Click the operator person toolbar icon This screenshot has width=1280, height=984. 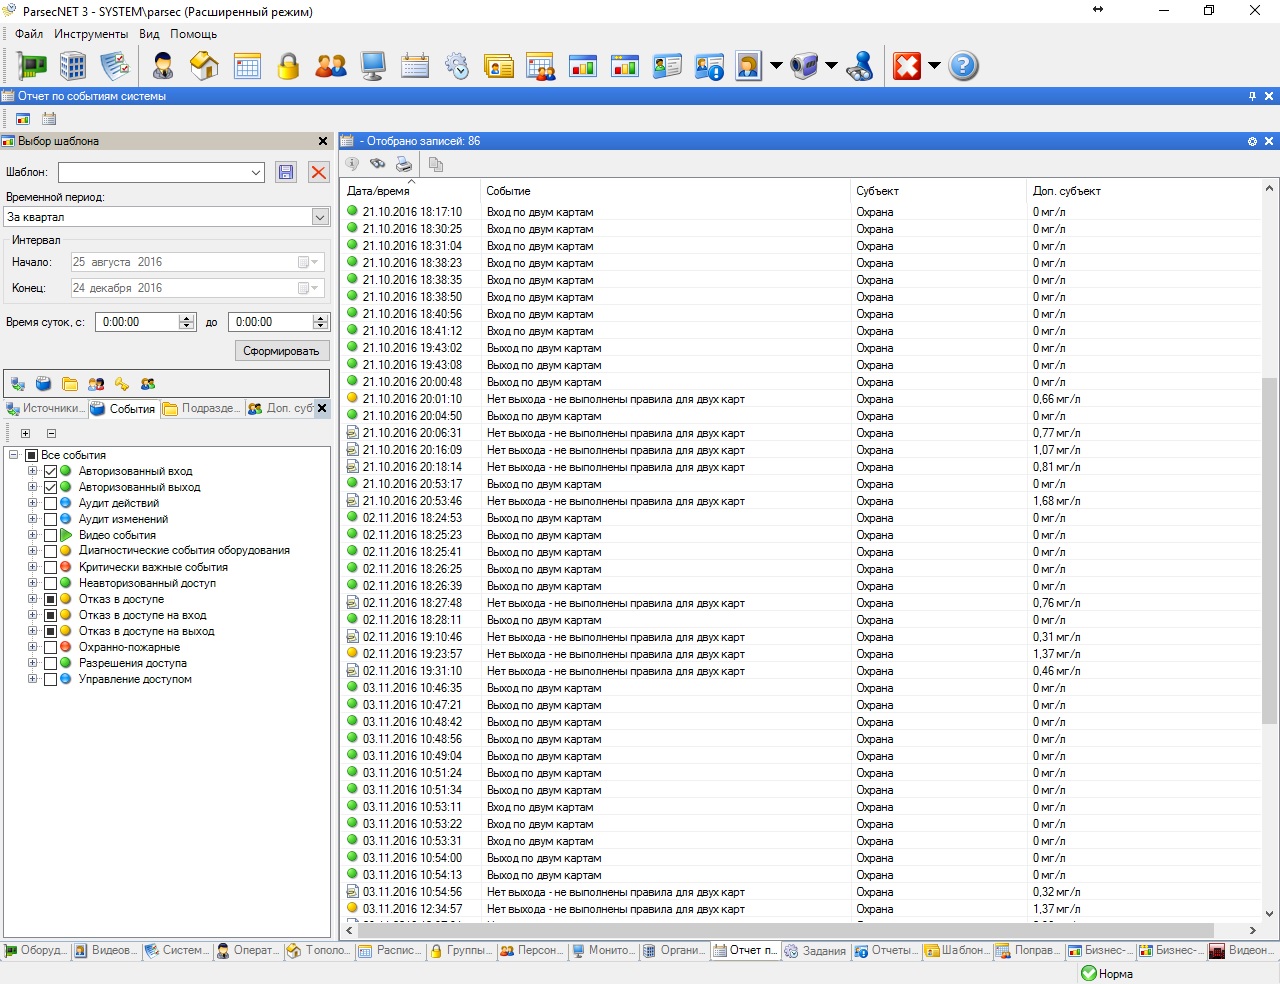[163, 66]
